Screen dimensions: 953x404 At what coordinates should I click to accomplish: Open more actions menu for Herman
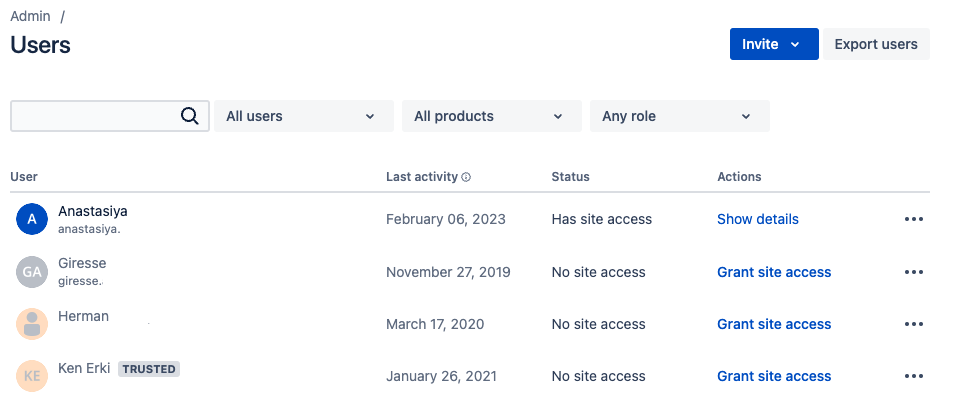tap(913, 324)
